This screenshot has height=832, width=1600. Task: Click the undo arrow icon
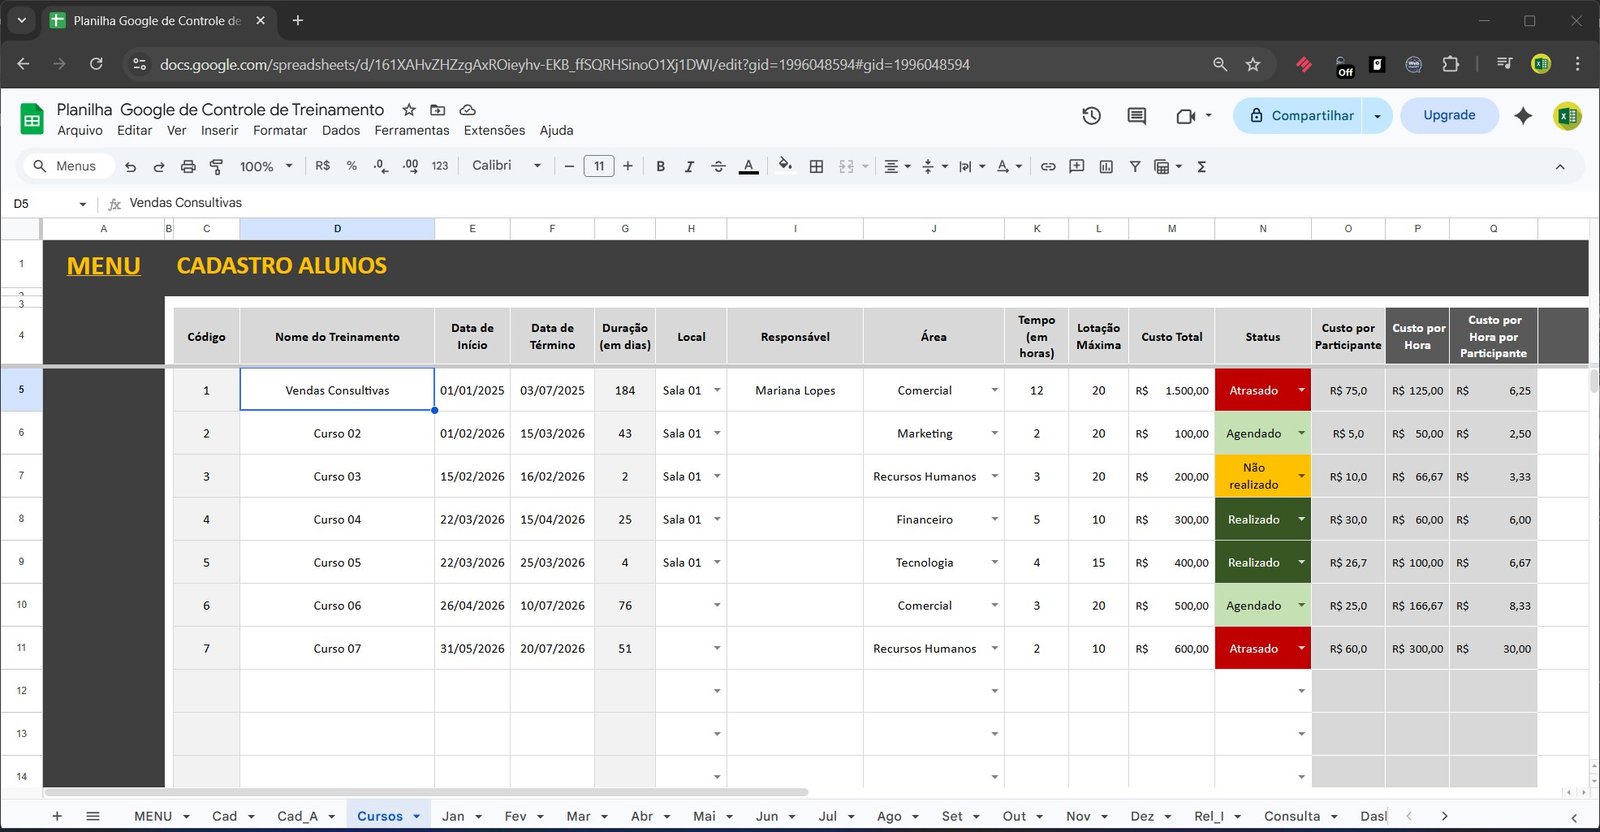tap(130, 167)
